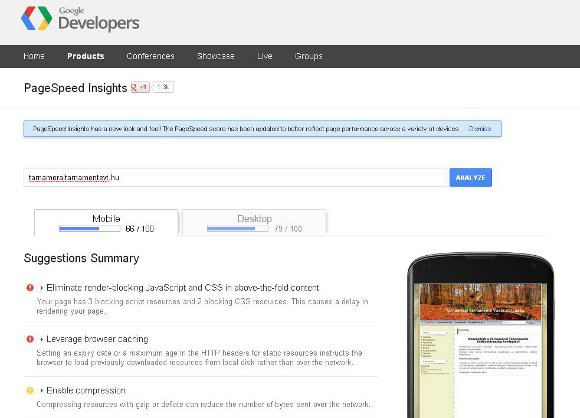
Task: Expand Enable compression suggestion arrow
Action: pos(41,391)
